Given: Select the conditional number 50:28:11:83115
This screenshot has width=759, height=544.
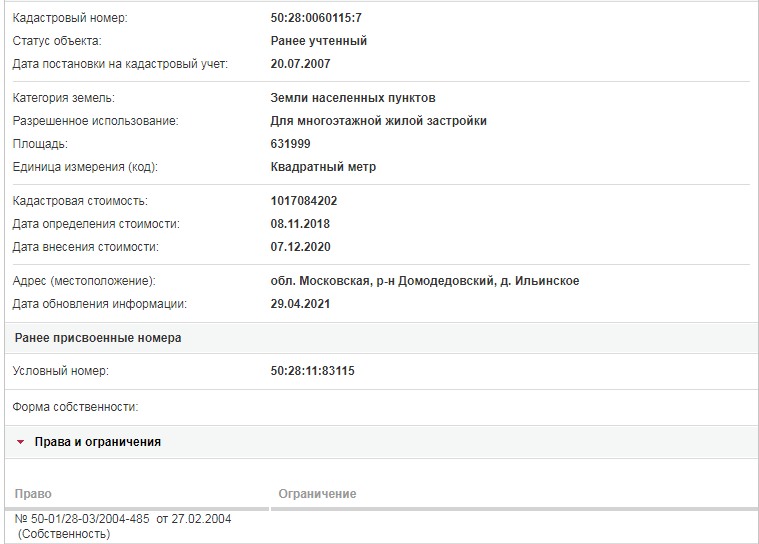Looking at the screenshot, I should (312, 371).
